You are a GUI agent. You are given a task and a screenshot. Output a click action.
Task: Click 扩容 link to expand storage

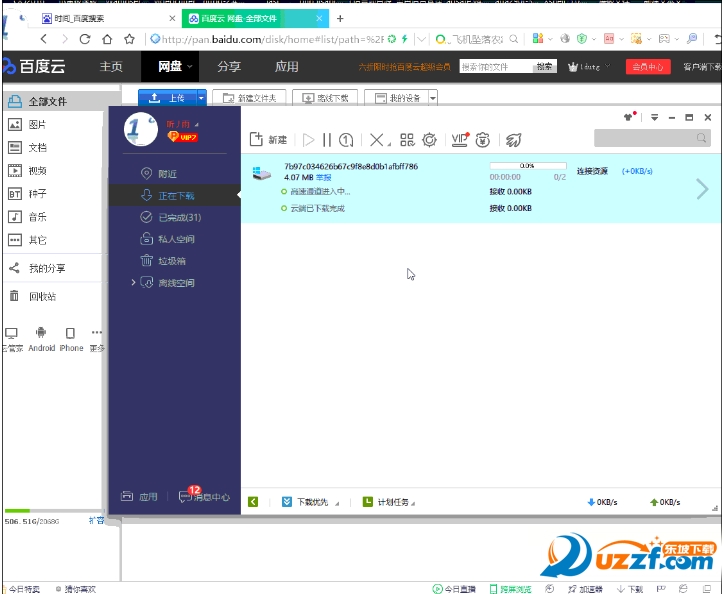[96, 521]
